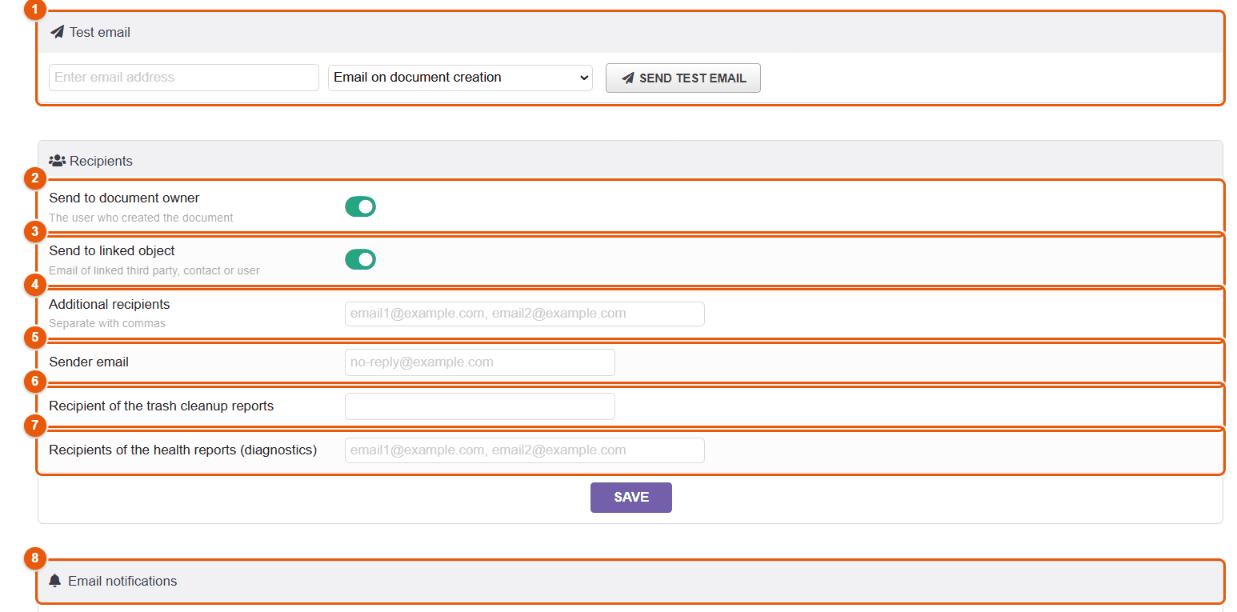Click 'The user who created the document' hint
1237x612 pixels.
(141, 218)
